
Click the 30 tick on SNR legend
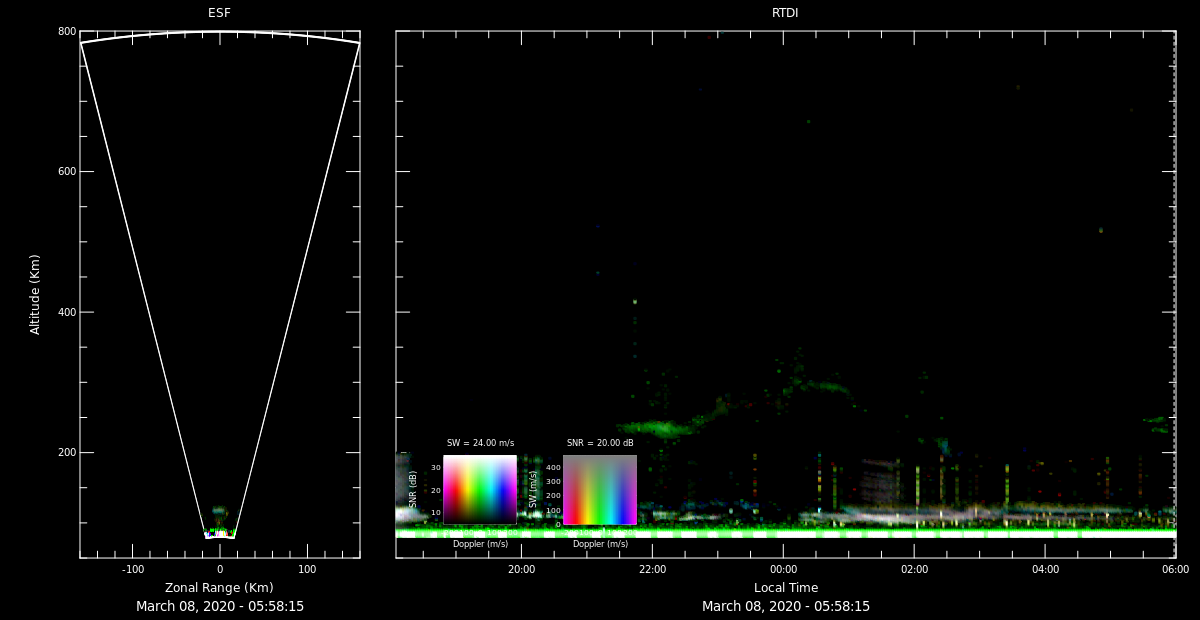click(x=436, y=468)
